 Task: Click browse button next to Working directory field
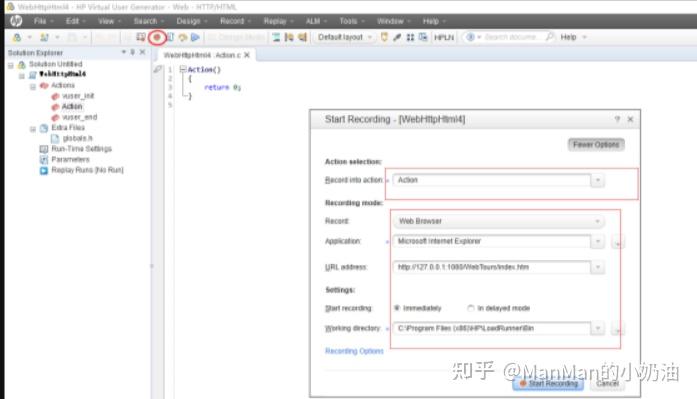tap(617, 329)
